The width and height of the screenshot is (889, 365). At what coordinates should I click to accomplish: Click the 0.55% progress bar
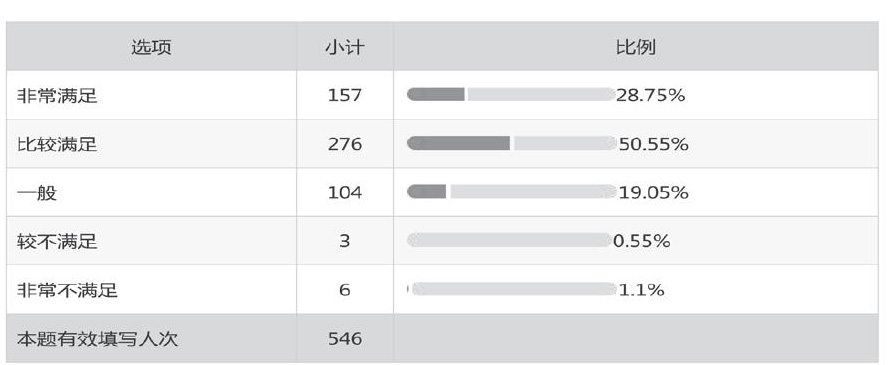(510, 240)
